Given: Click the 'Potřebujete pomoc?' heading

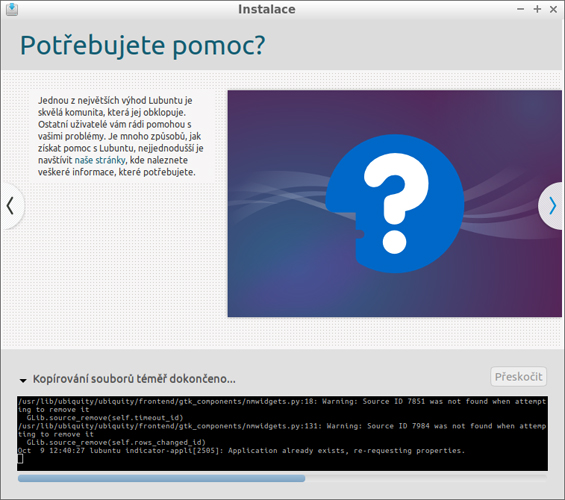Looking at the screenshot, I should point(143,46).
